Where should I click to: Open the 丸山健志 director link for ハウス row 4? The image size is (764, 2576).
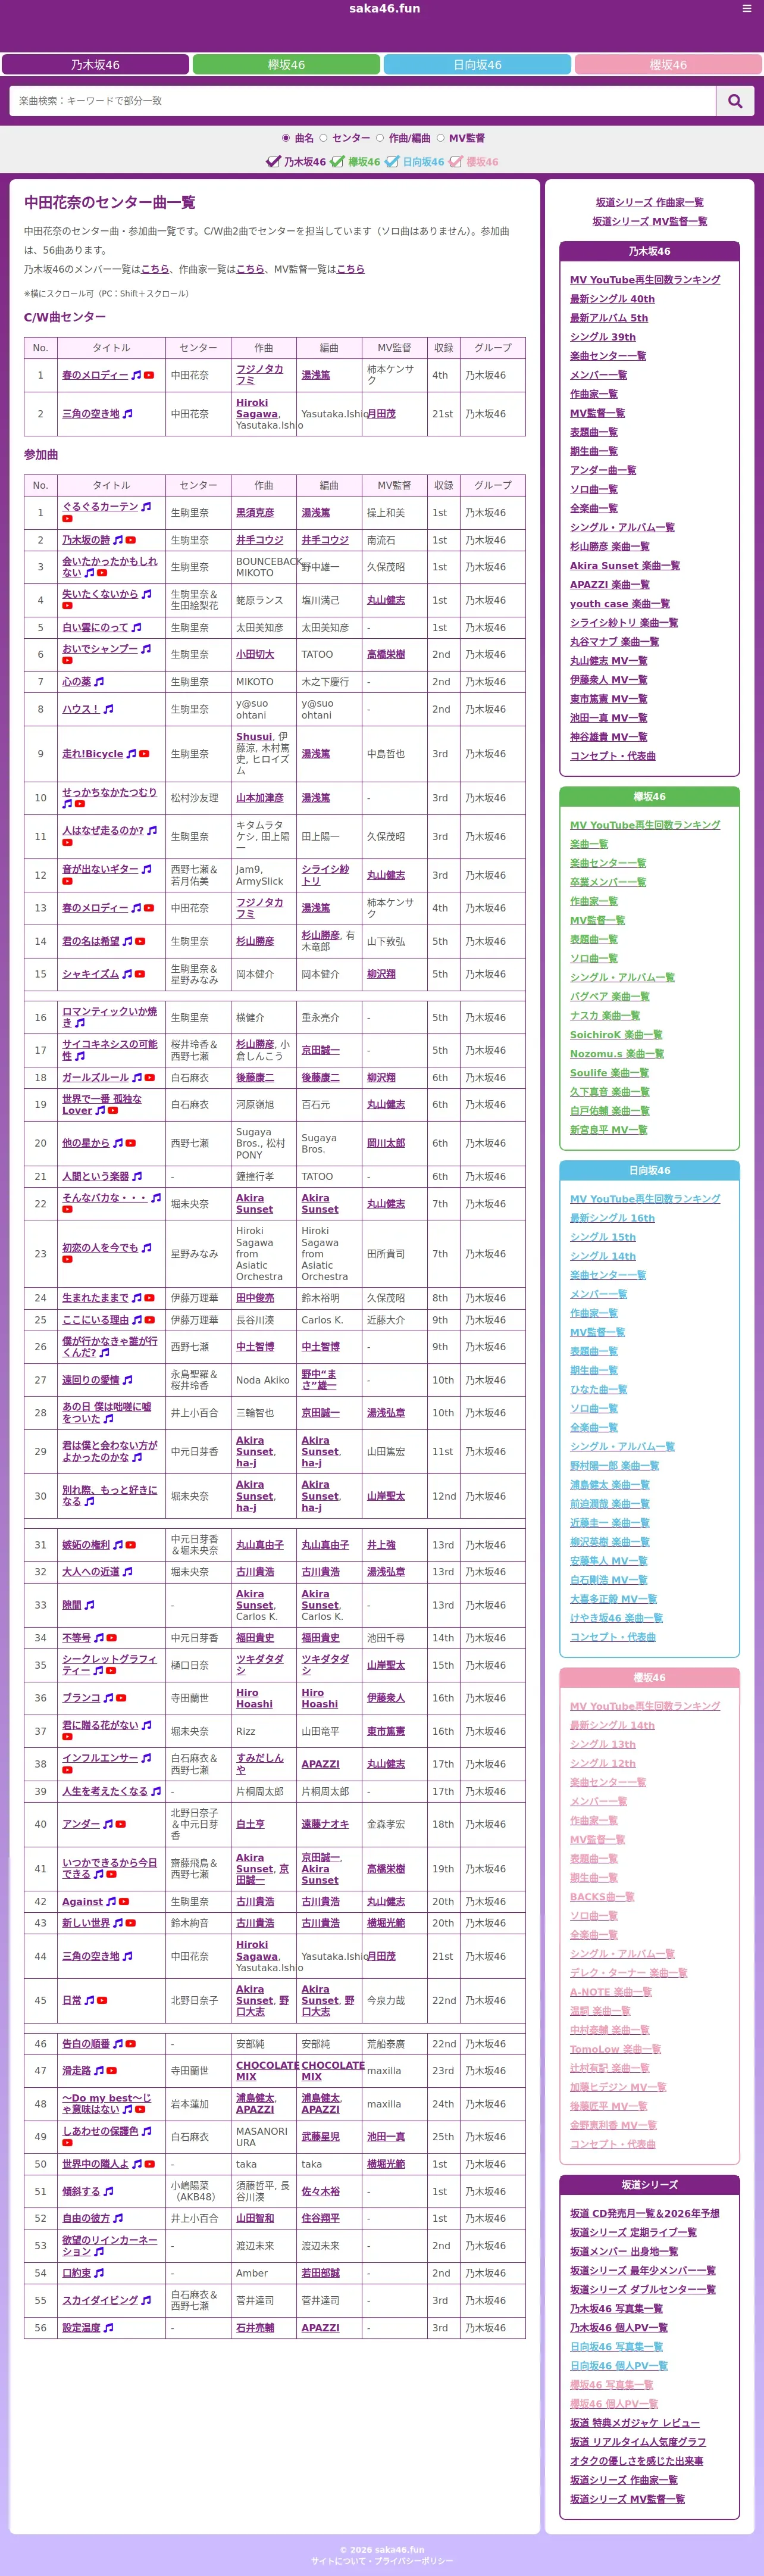[x=386, y=600]
